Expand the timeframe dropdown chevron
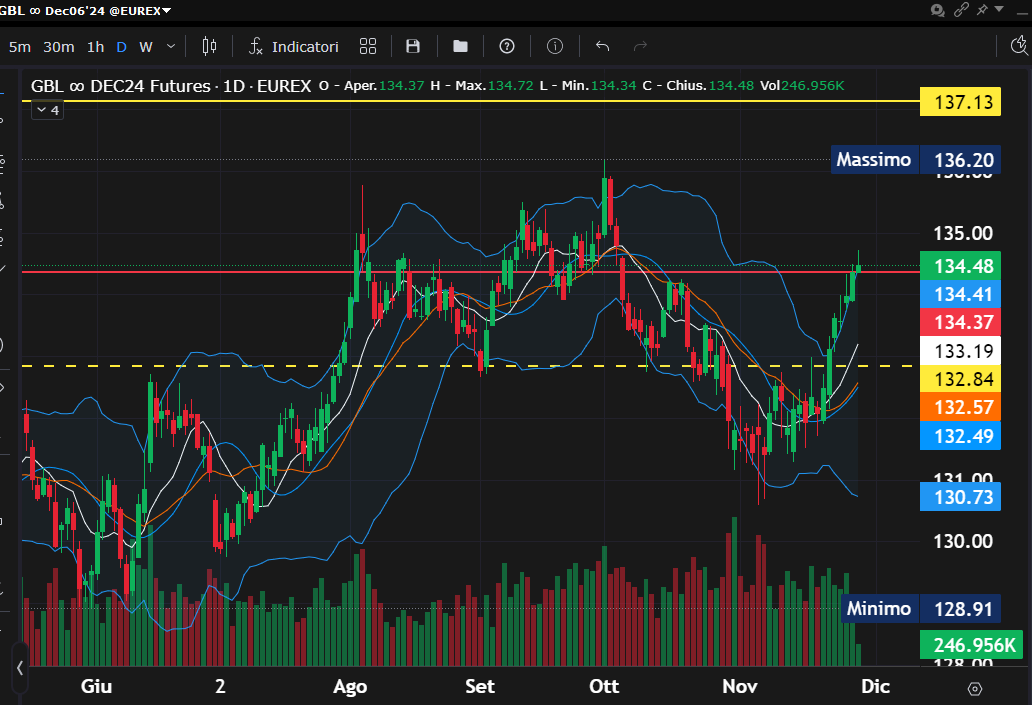 coord(171,46)
